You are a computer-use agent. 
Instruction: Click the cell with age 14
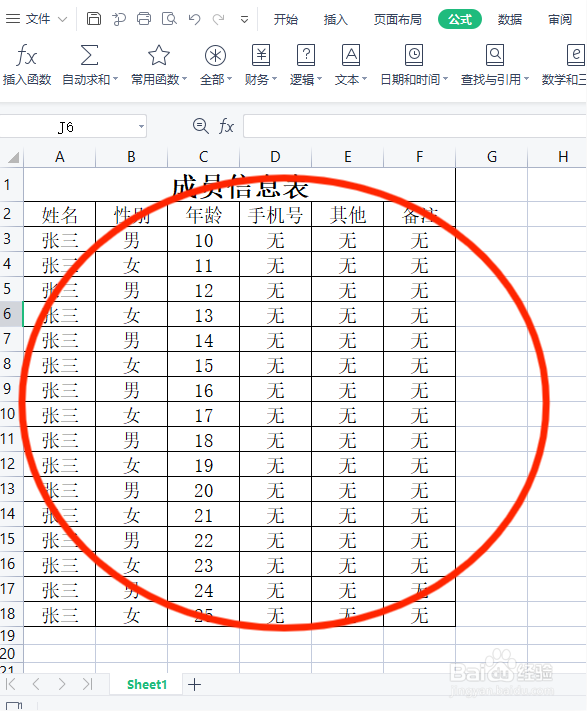pos(204,339)
